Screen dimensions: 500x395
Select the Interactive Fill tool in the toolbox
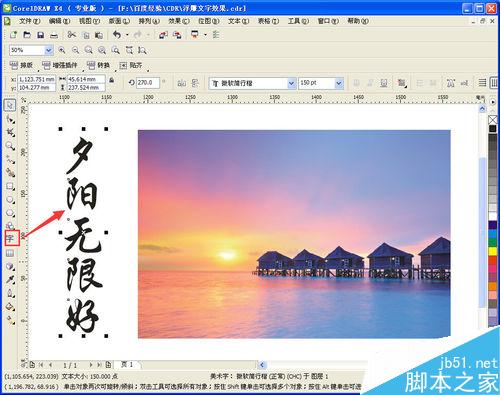click(10, 320)
